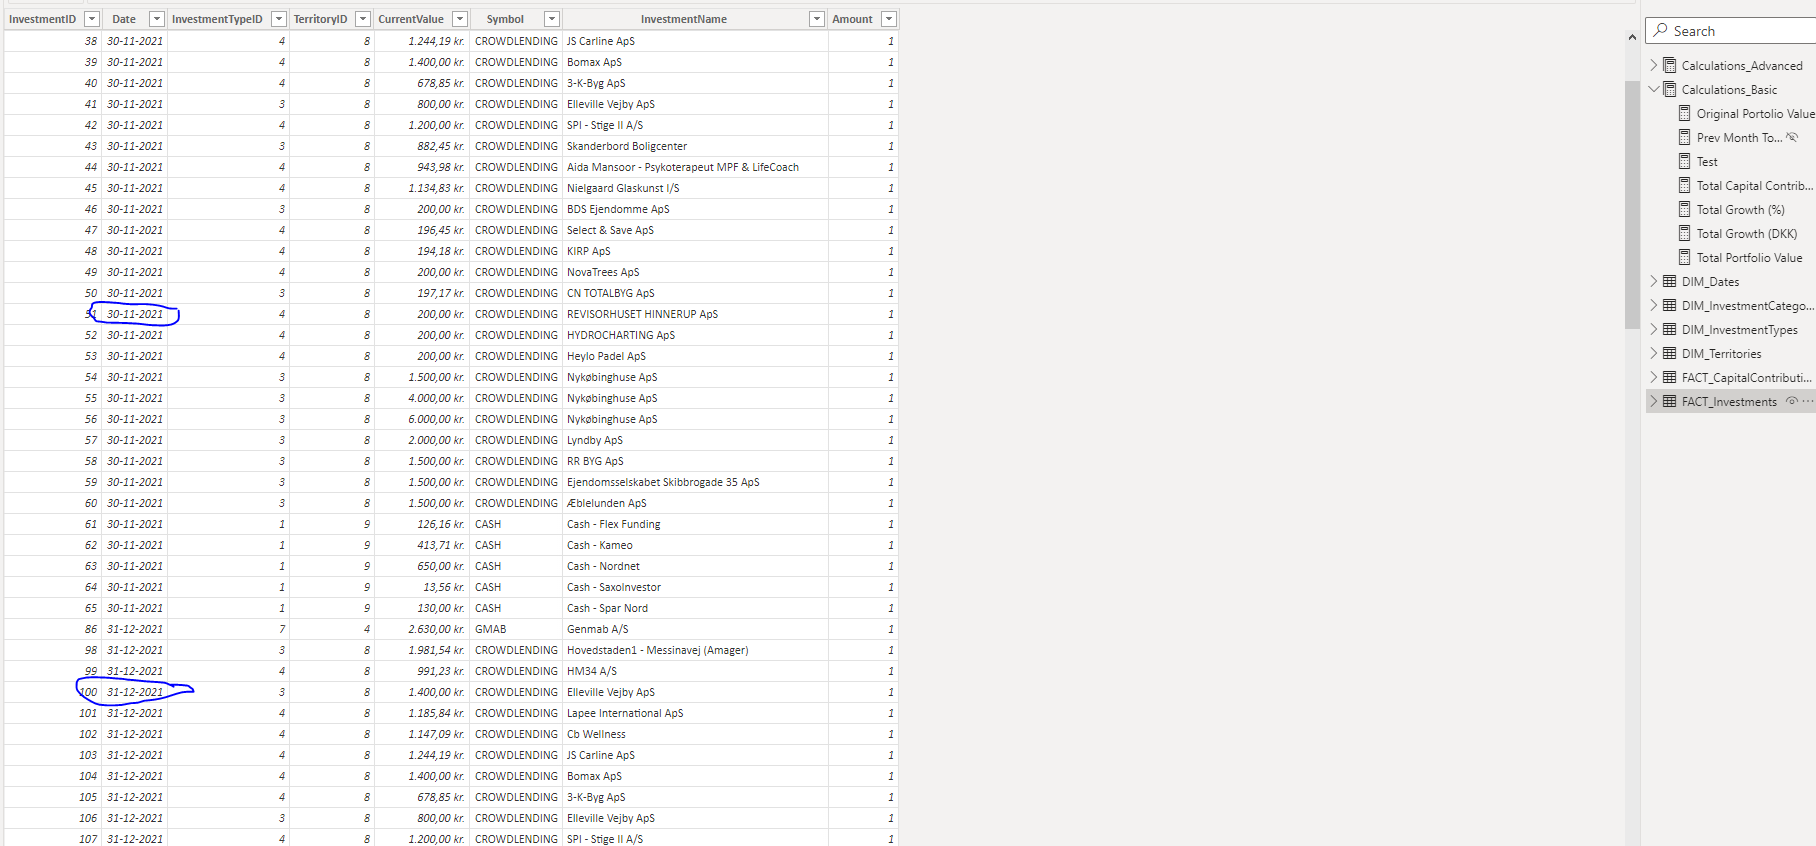Click the DIM_Territories table icon
The image size is (1816, 846).
(1670, 353)
